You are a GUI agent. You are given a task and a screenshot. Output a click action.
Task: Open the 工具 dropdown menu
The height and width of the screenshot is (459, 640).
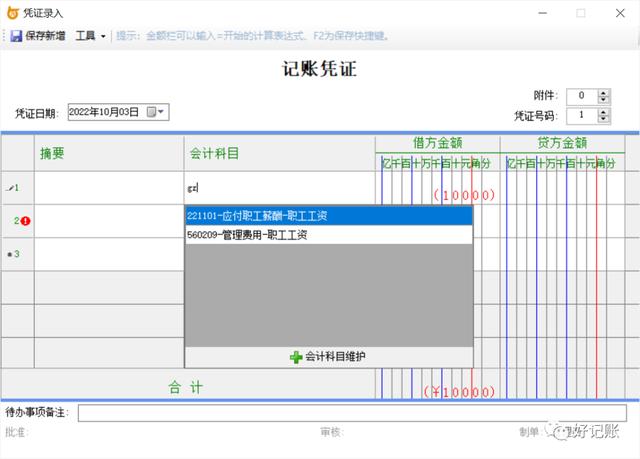(x=90, y=36)
